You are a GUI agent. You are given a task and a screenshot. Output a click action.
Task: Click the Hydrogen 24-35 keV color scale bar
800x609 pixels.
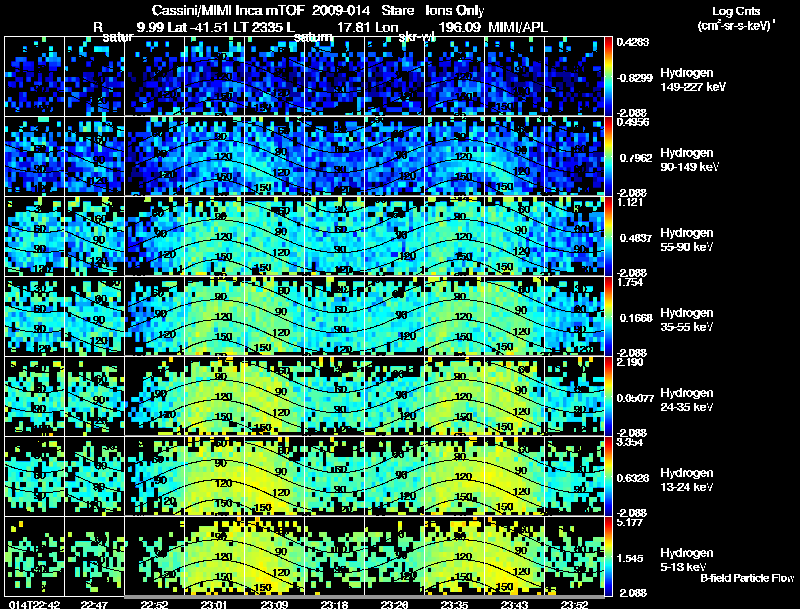point(609,396)
